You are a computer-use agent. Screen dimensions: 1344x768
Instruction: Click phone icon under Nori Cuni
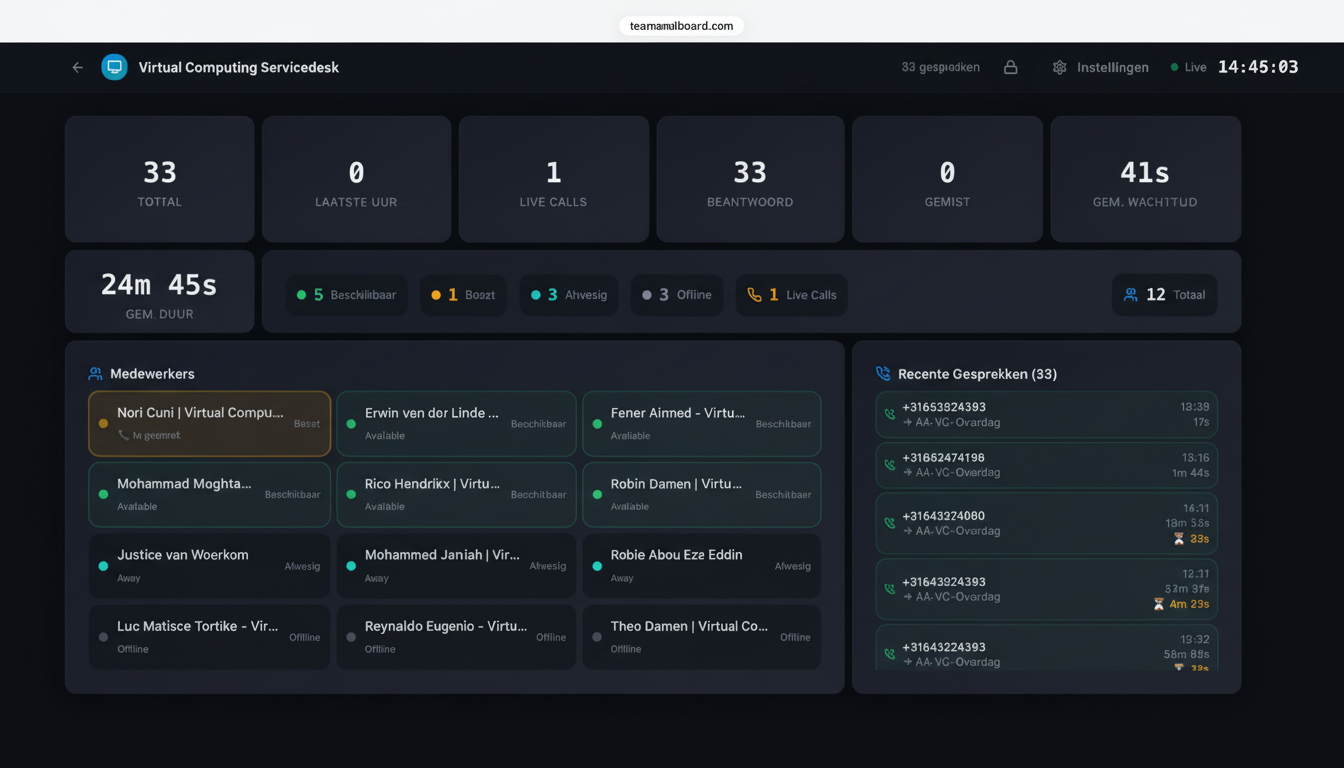pos(123,436)
